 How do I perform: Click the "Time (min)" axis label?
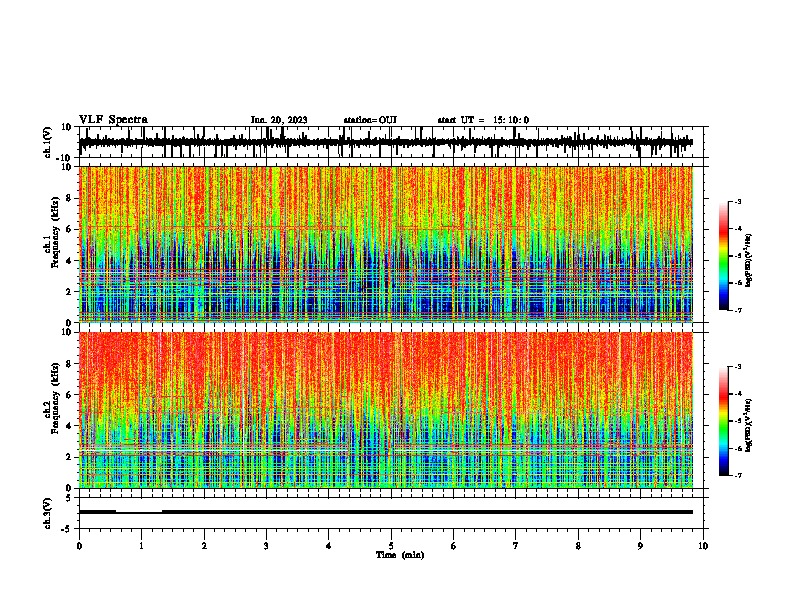coord(400,555)
